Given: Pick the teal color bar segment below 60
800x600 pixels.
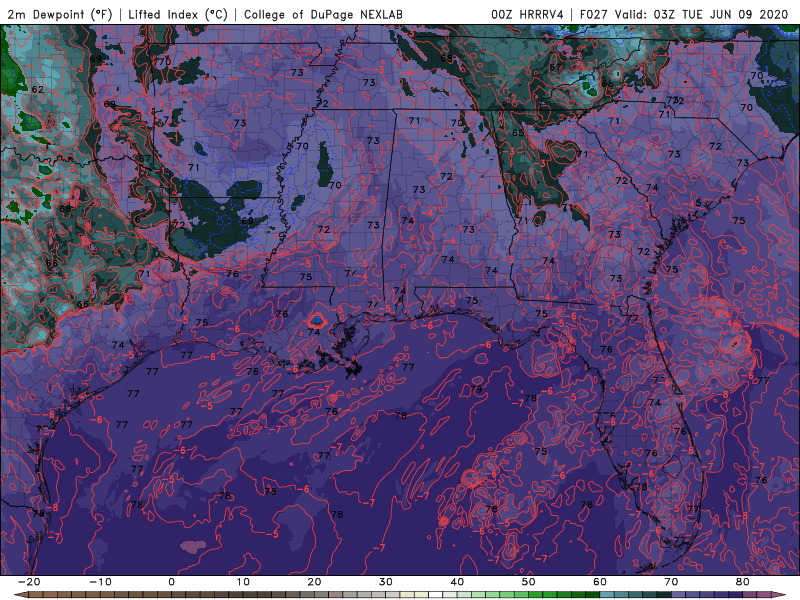Looking at the screenshot, I should pyautogui.click(x=607, y=595).
